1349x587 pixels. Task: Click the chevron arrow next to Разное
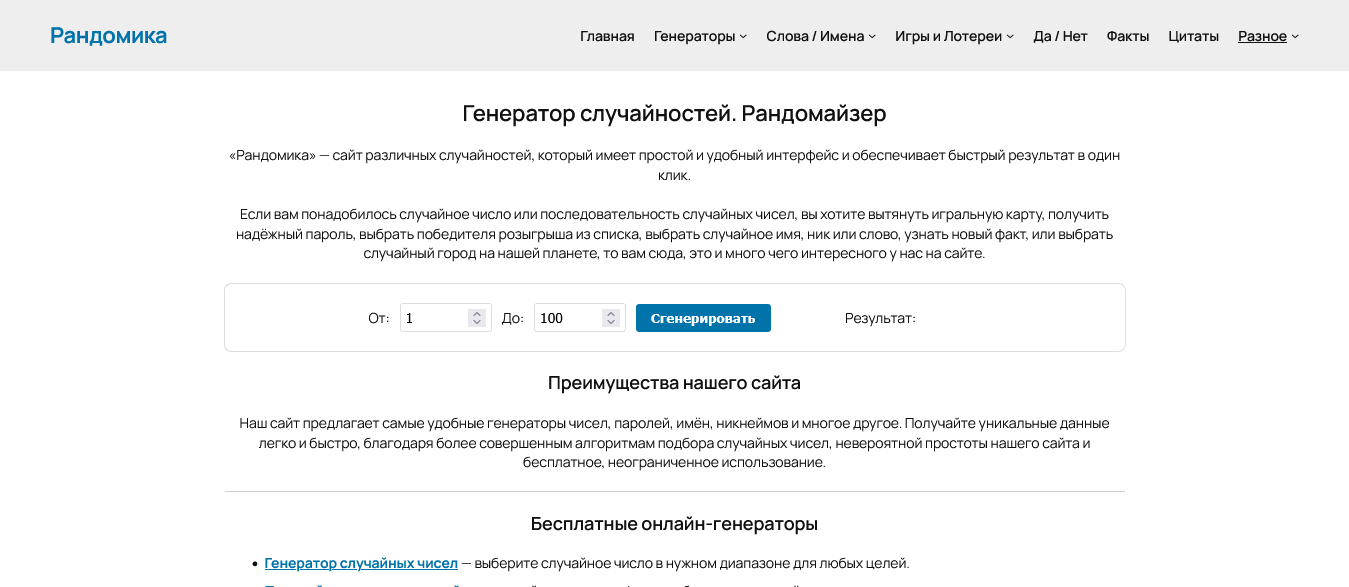1295,37
